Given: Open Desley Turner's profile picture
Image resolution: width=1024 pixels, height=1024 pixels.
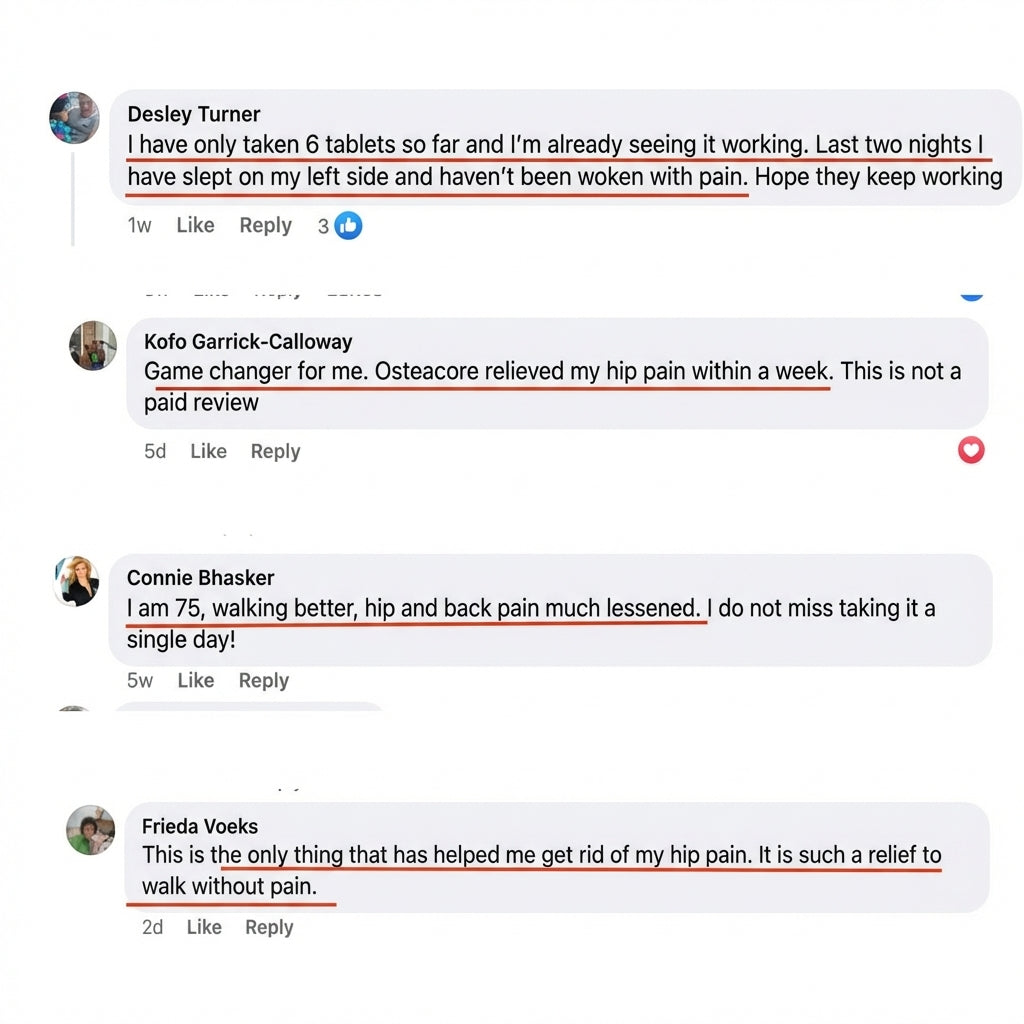Looking at the screenshot, I should 74,118.
